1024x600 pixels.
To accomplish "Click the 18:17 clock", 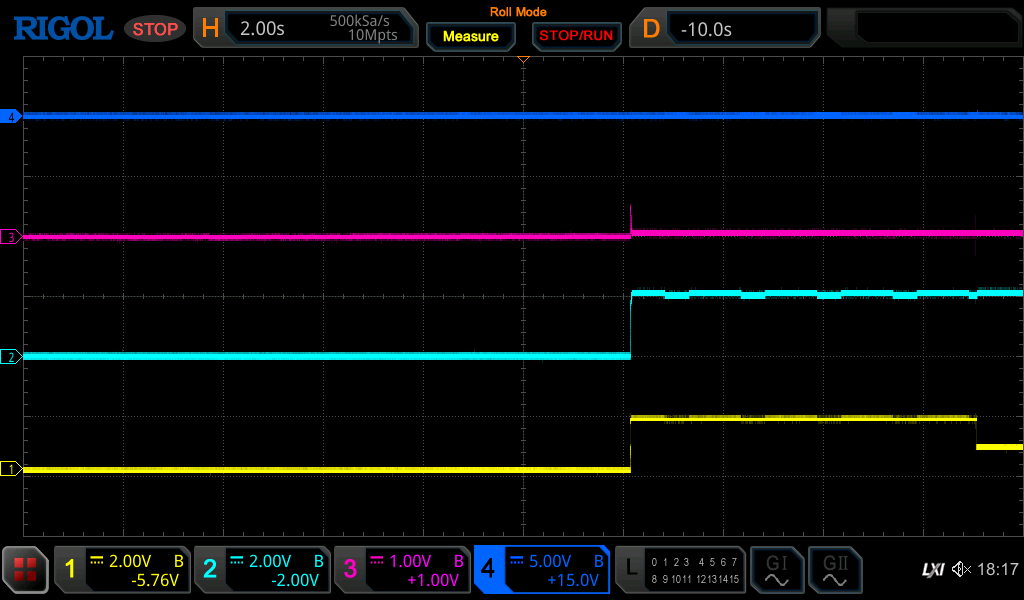I will [x=998, y=569].
